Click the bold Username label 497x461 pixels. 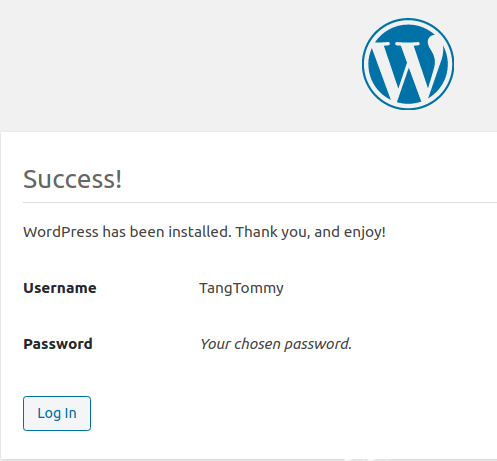(x=60, y=288)
